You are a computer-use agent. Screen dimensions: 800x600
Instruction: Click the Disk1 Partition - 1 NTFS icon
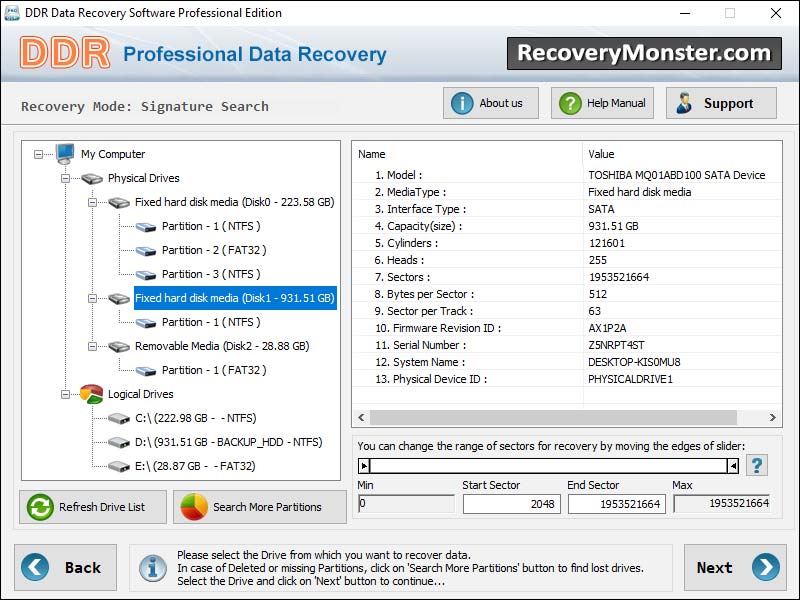146,322
